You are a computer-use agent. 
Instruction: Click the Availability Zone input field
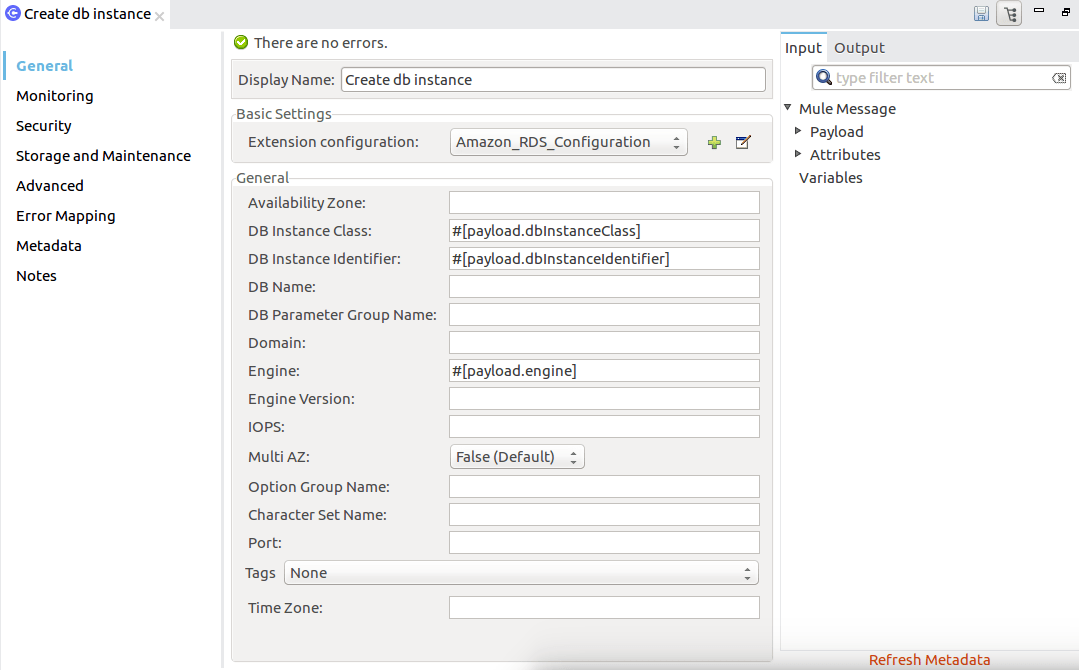604,202
